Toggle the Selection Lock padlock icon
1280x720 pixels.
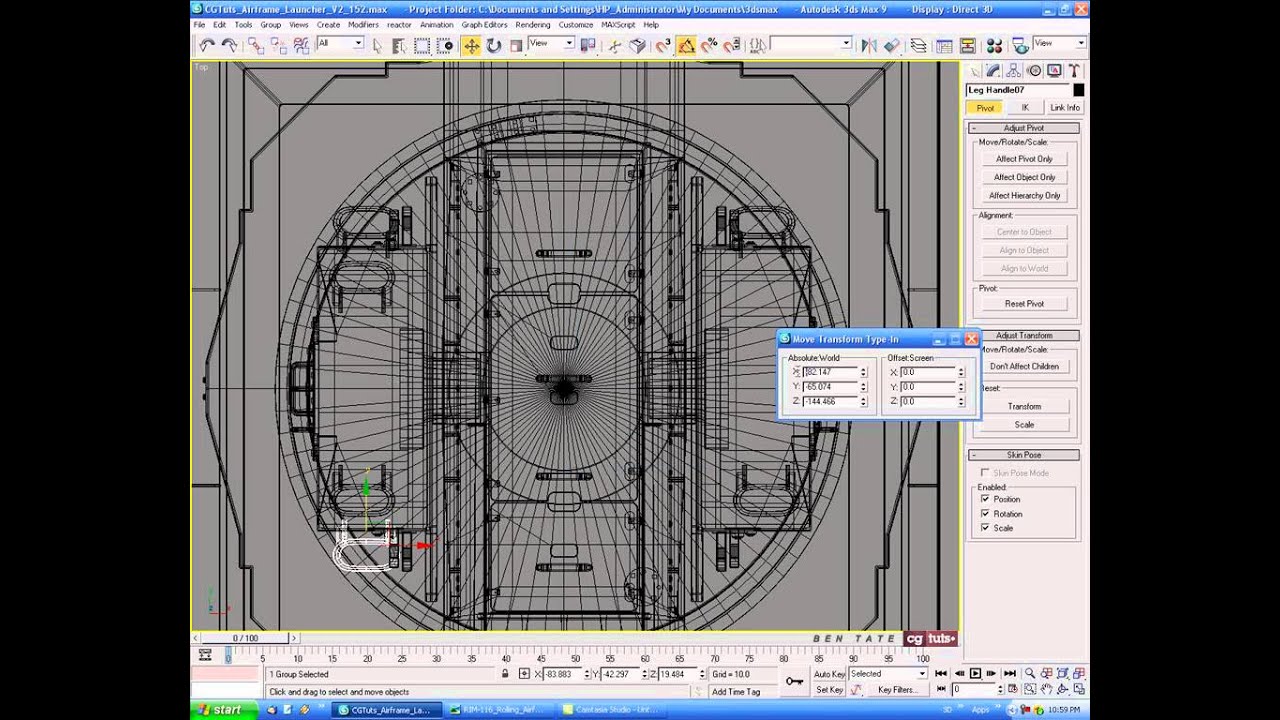[x=506, y=674]
